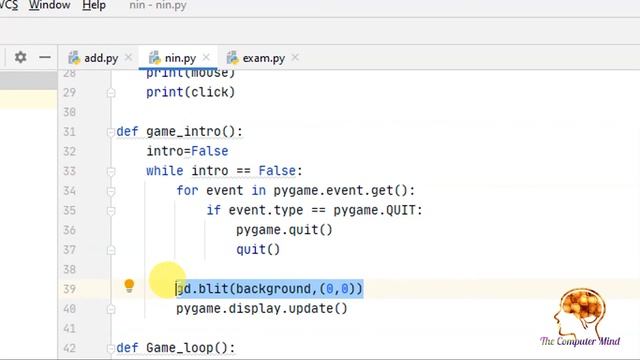Viewport: 640px width, 360px height.
Task: Click nin.py file icon in tab
Action: click(x=155, y=58)
